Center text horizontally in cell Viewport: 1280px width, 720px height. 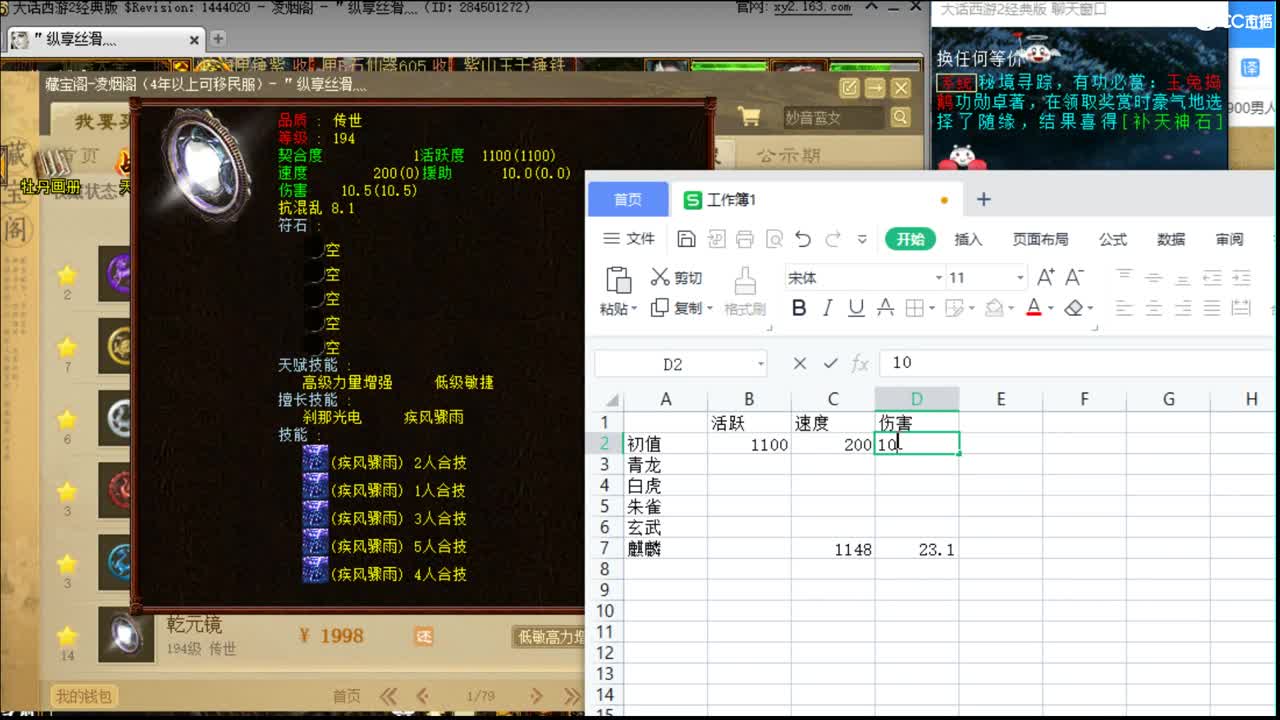click(x=1153, y=308)
